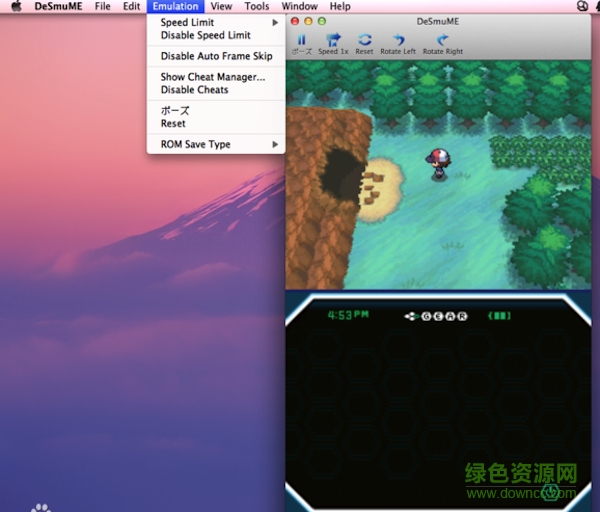Zoom DeSmuME window with green button
Screen dimensions: 600x512
tap(322, 21)
